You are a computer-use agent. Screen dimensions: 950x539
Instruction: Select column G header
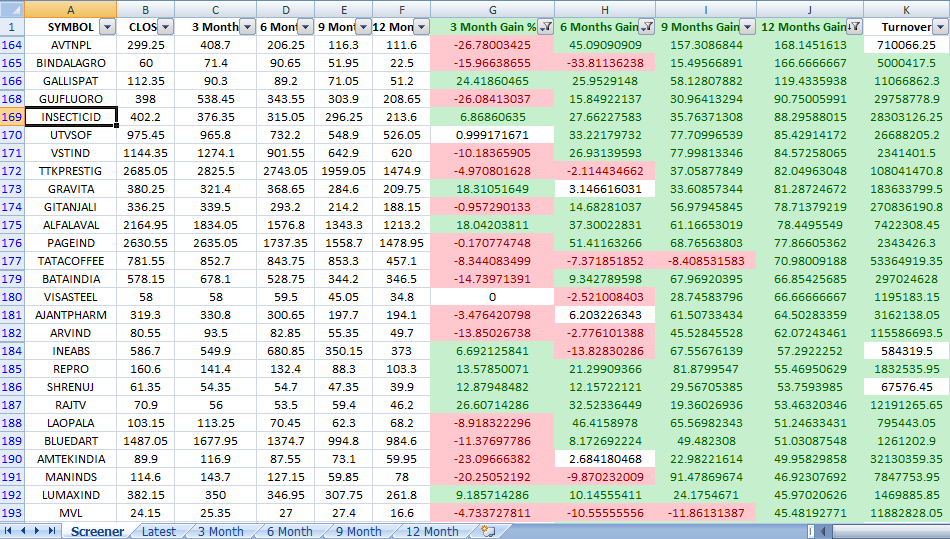click(x=492, y=9)
